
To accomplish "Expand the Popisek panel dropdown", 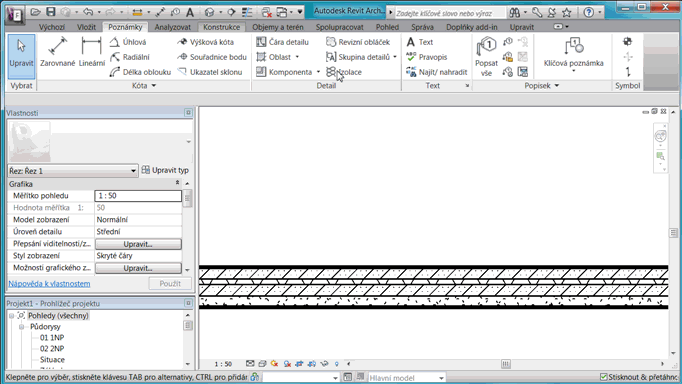I will (x=557, y=86).
